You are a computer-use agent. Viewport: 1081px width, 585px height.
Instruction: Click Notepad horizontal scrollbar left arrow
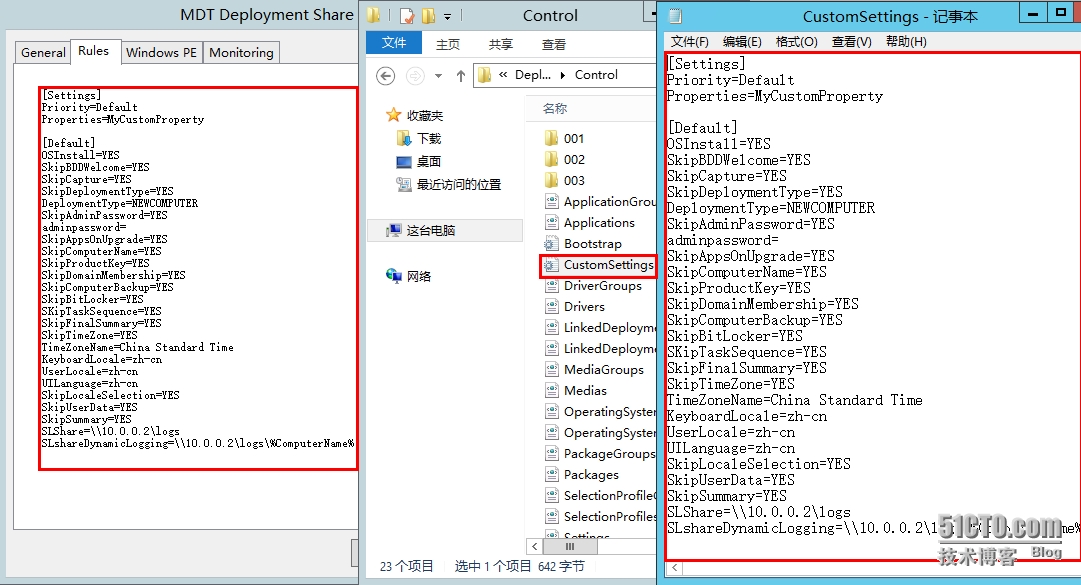(x=674, y=568)
